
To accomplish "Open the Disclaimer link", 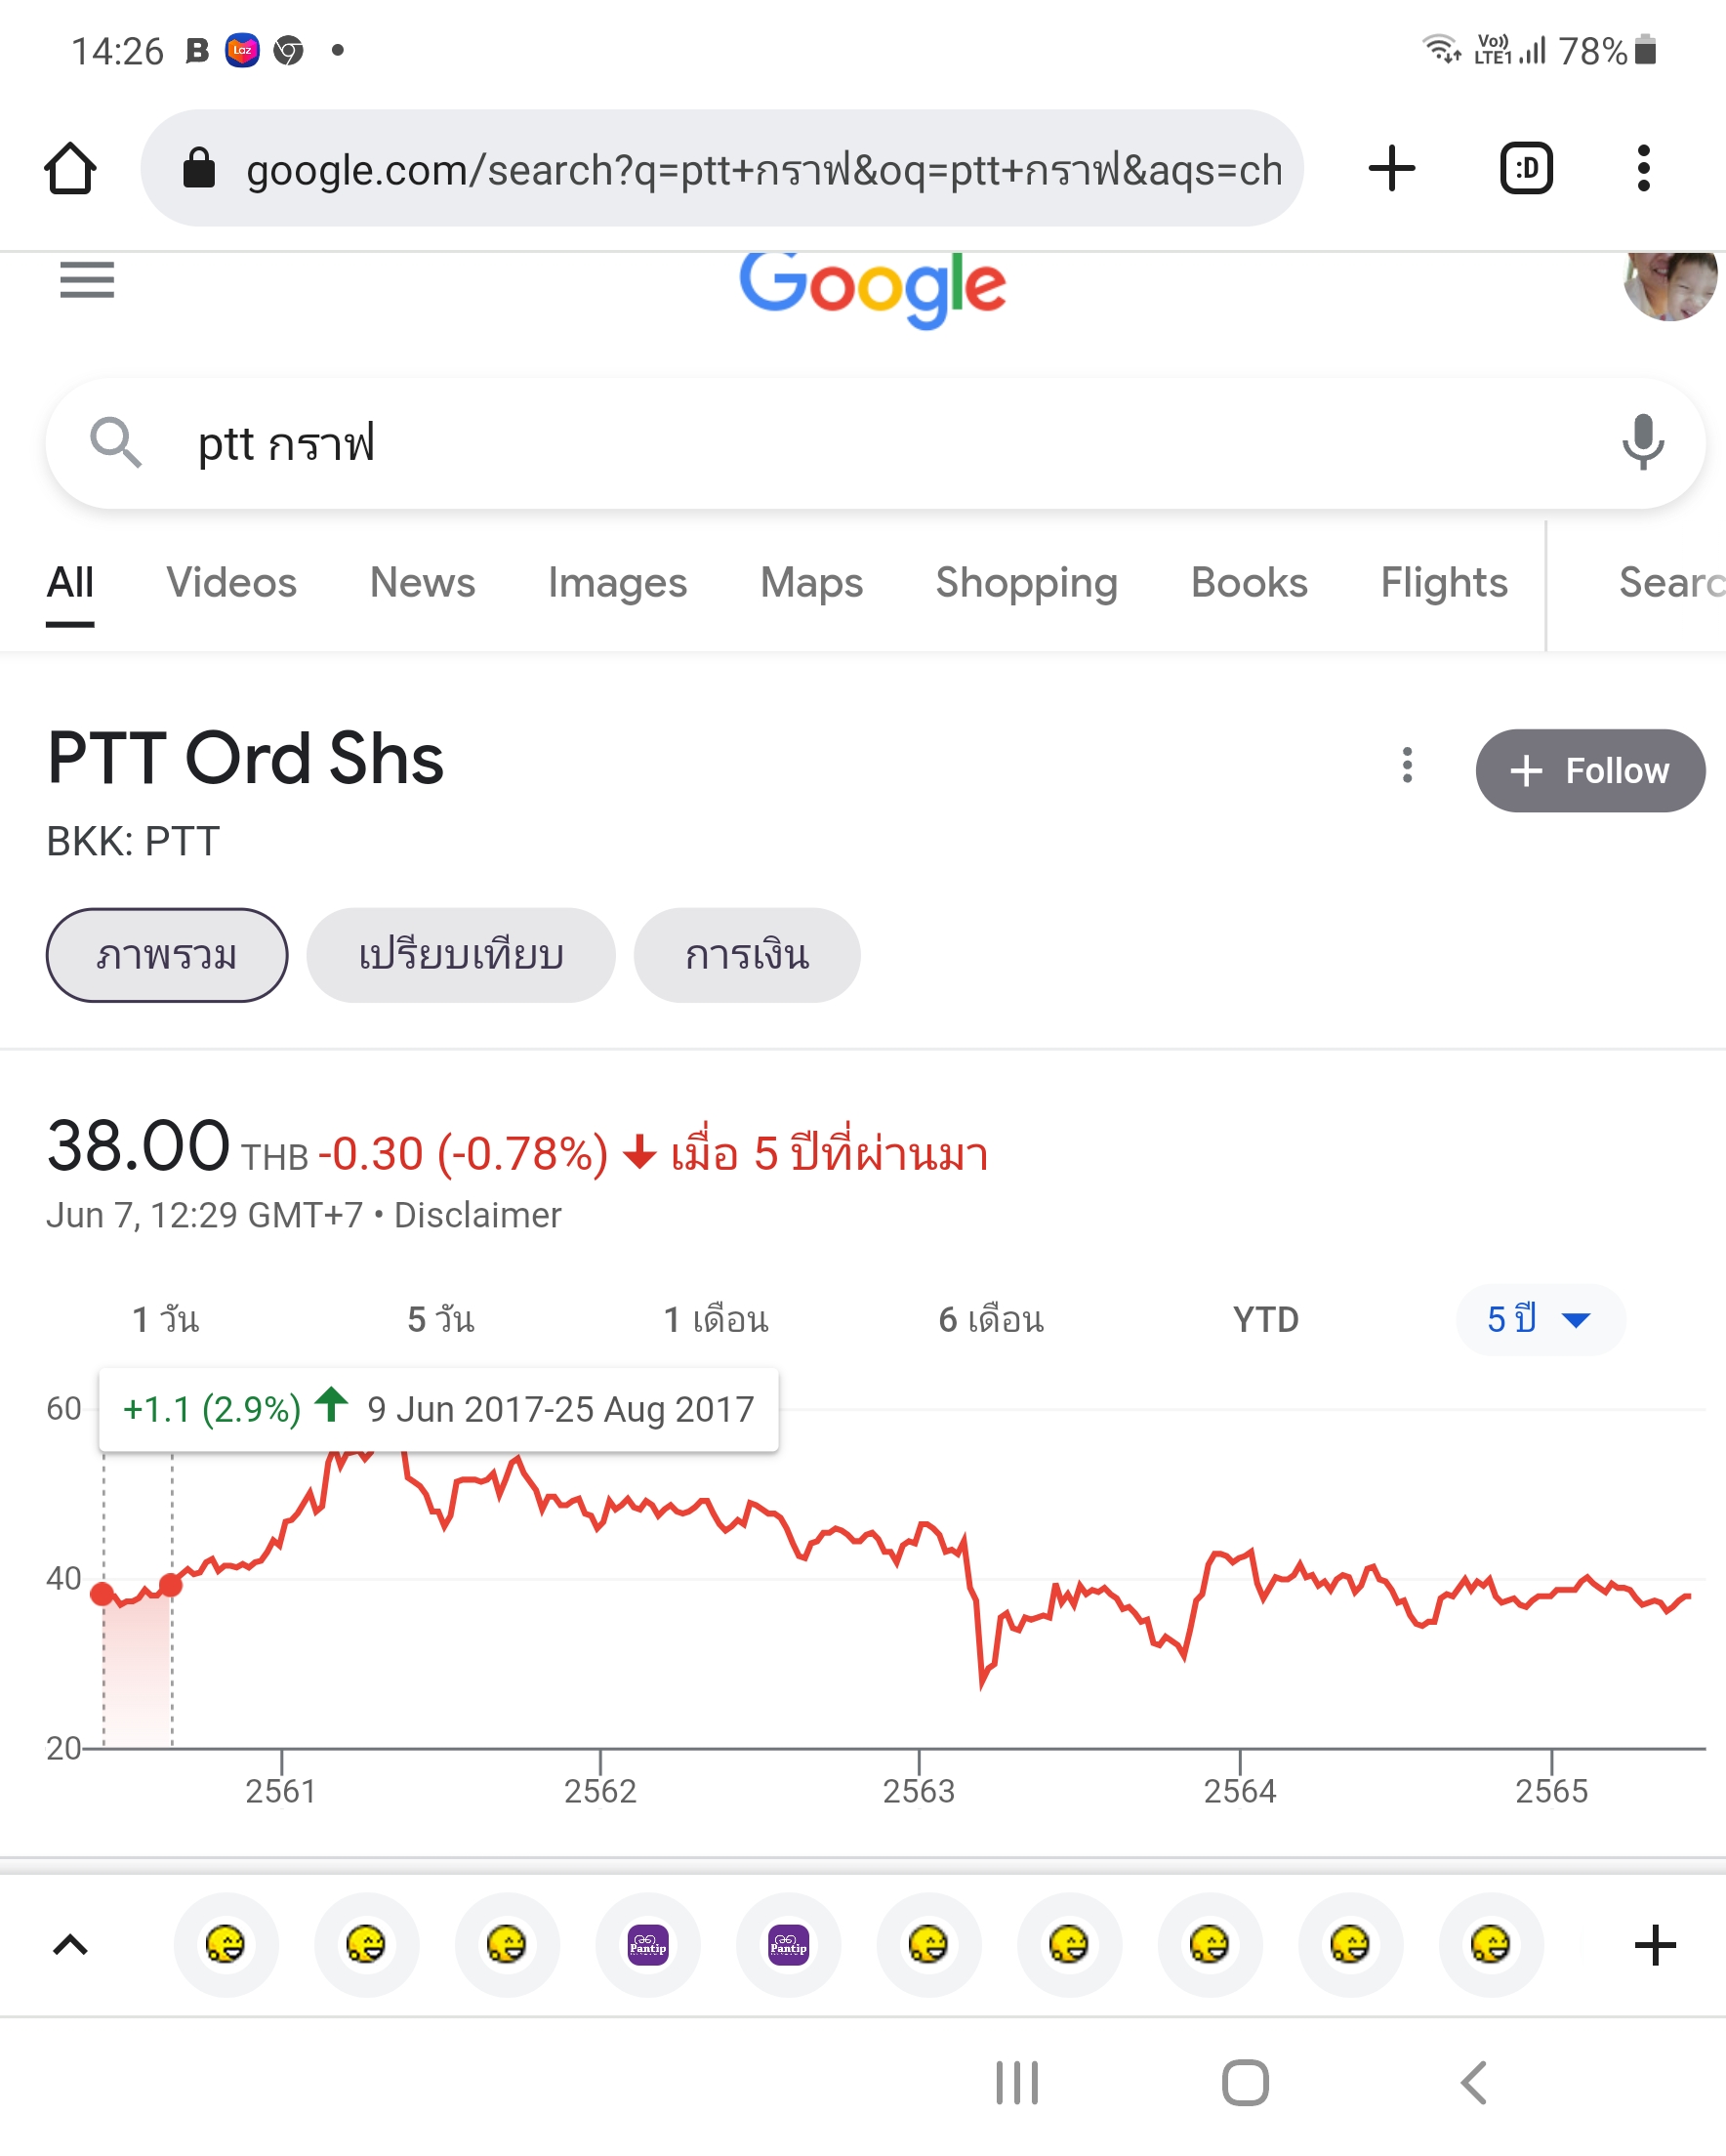I will tap(478, 1215).
